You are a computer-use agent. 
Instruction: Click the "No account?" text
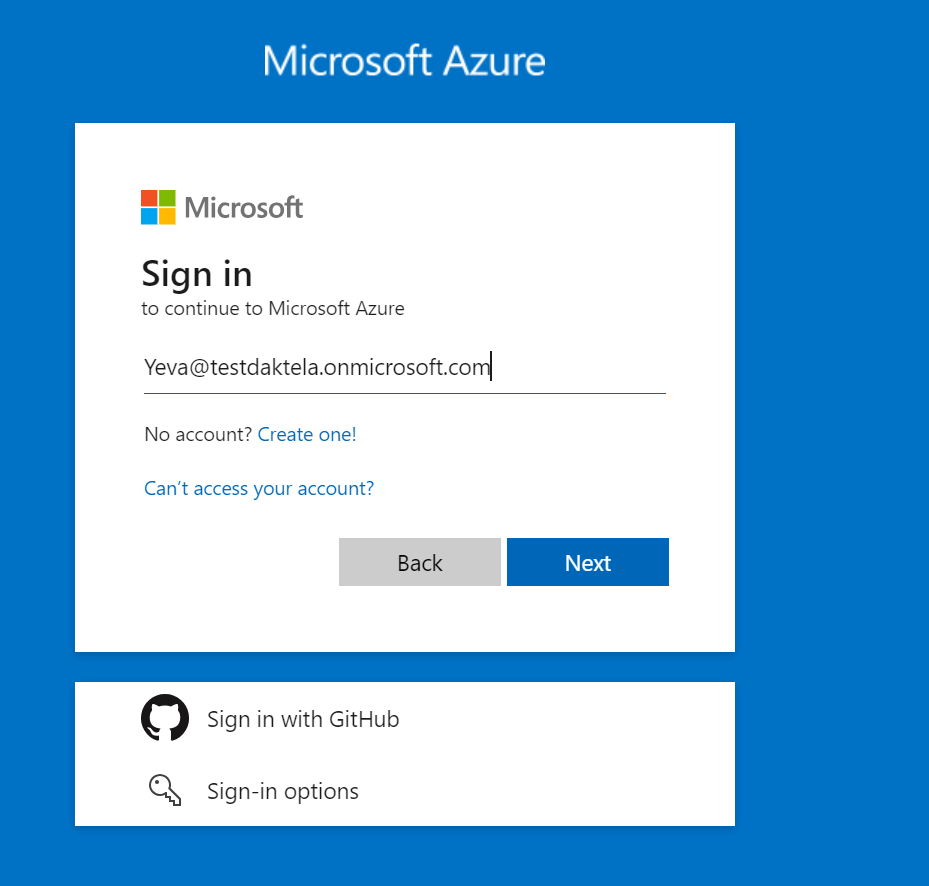[x=198, y=434]
